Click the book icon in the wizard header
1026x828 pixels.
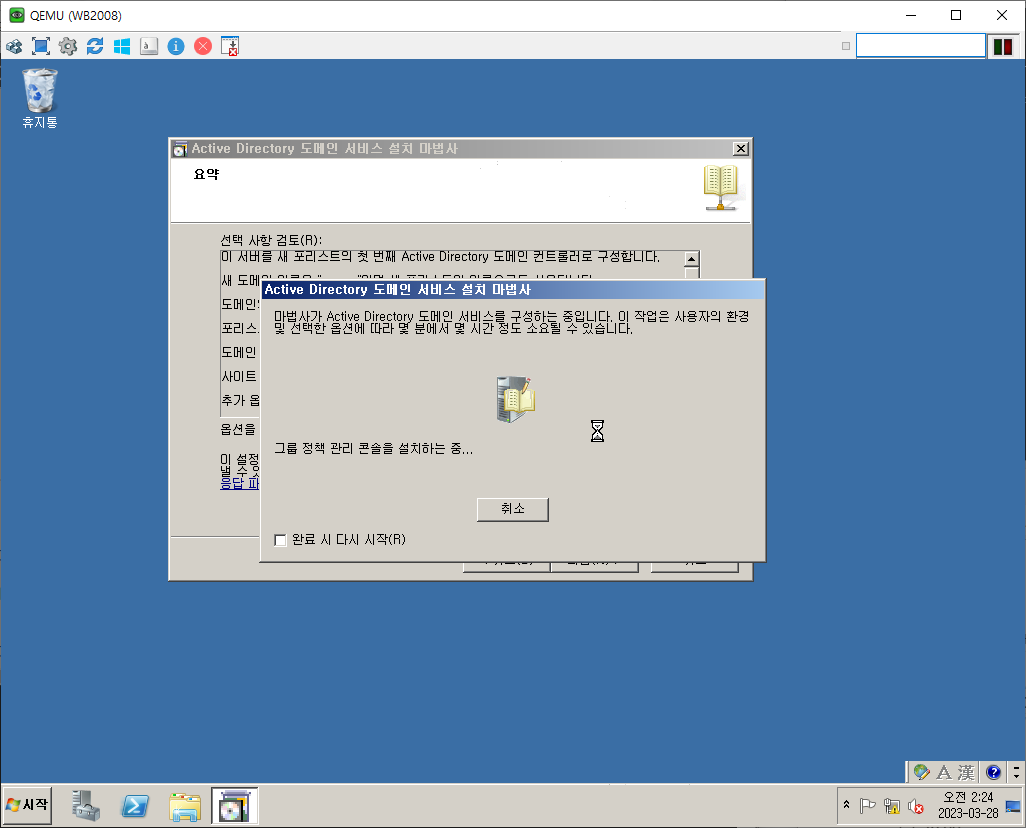(x=721, y=188)
